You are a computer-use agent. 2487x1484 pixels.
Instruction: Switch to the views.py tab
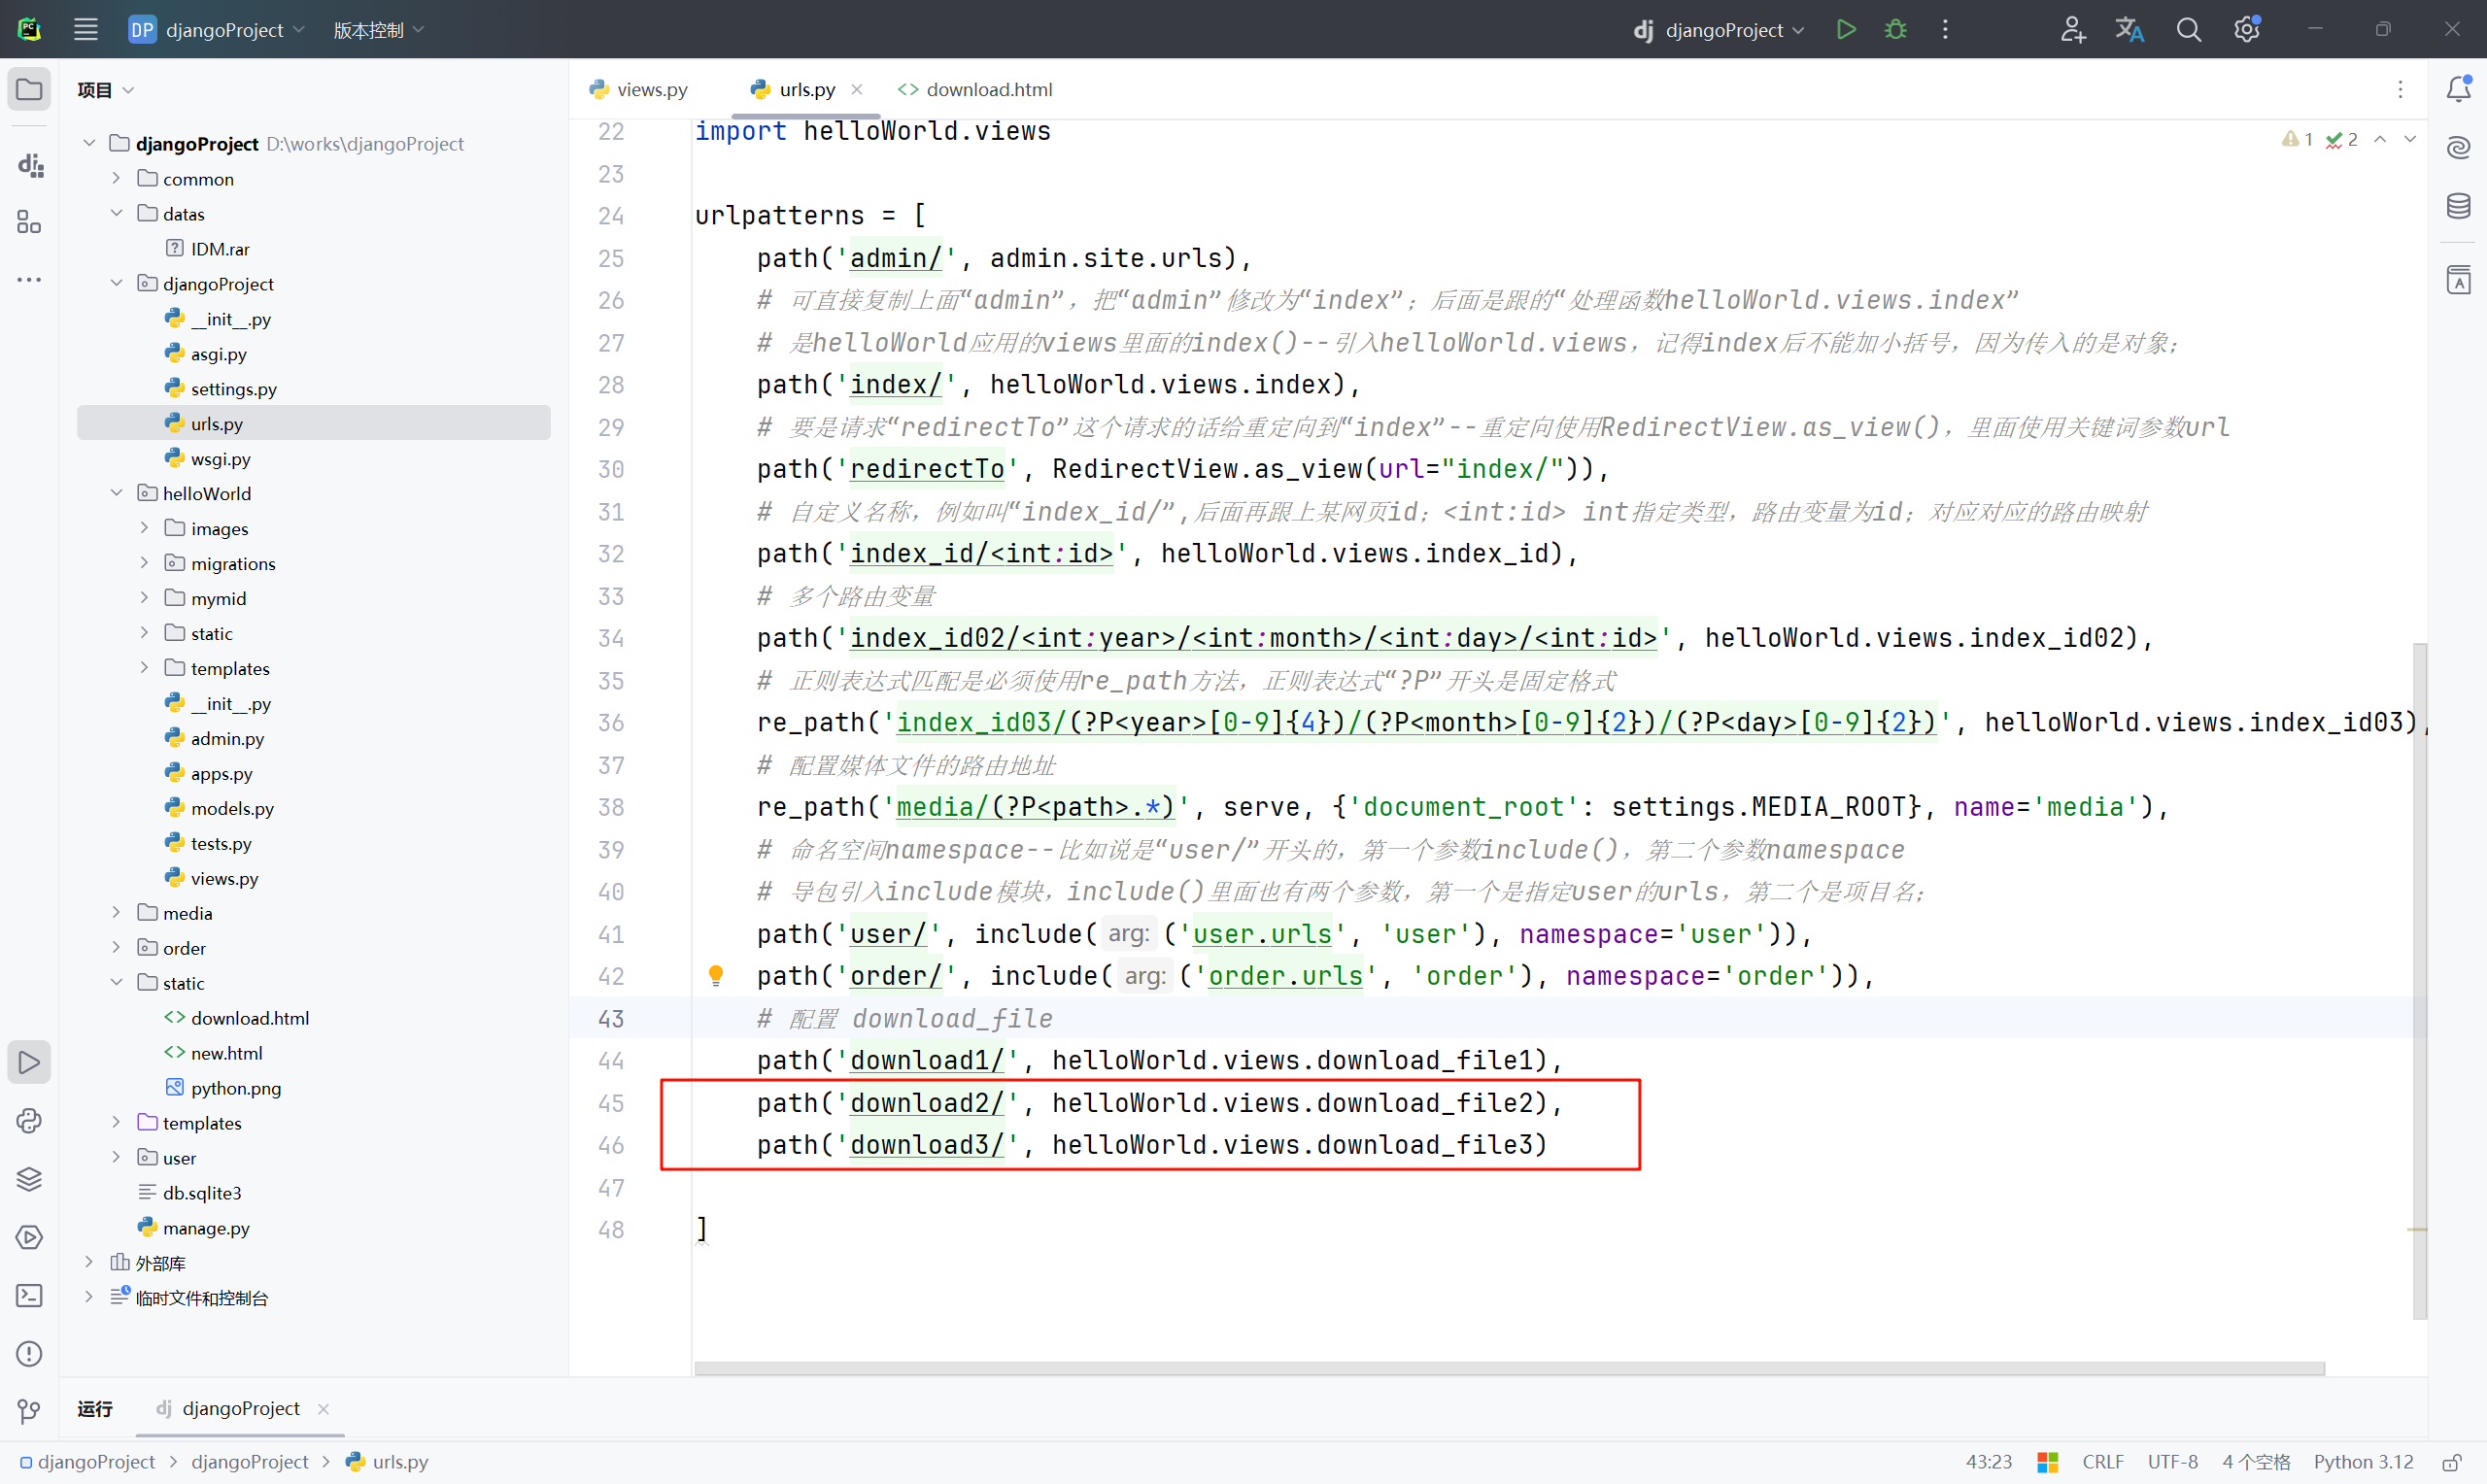(639, 89)
